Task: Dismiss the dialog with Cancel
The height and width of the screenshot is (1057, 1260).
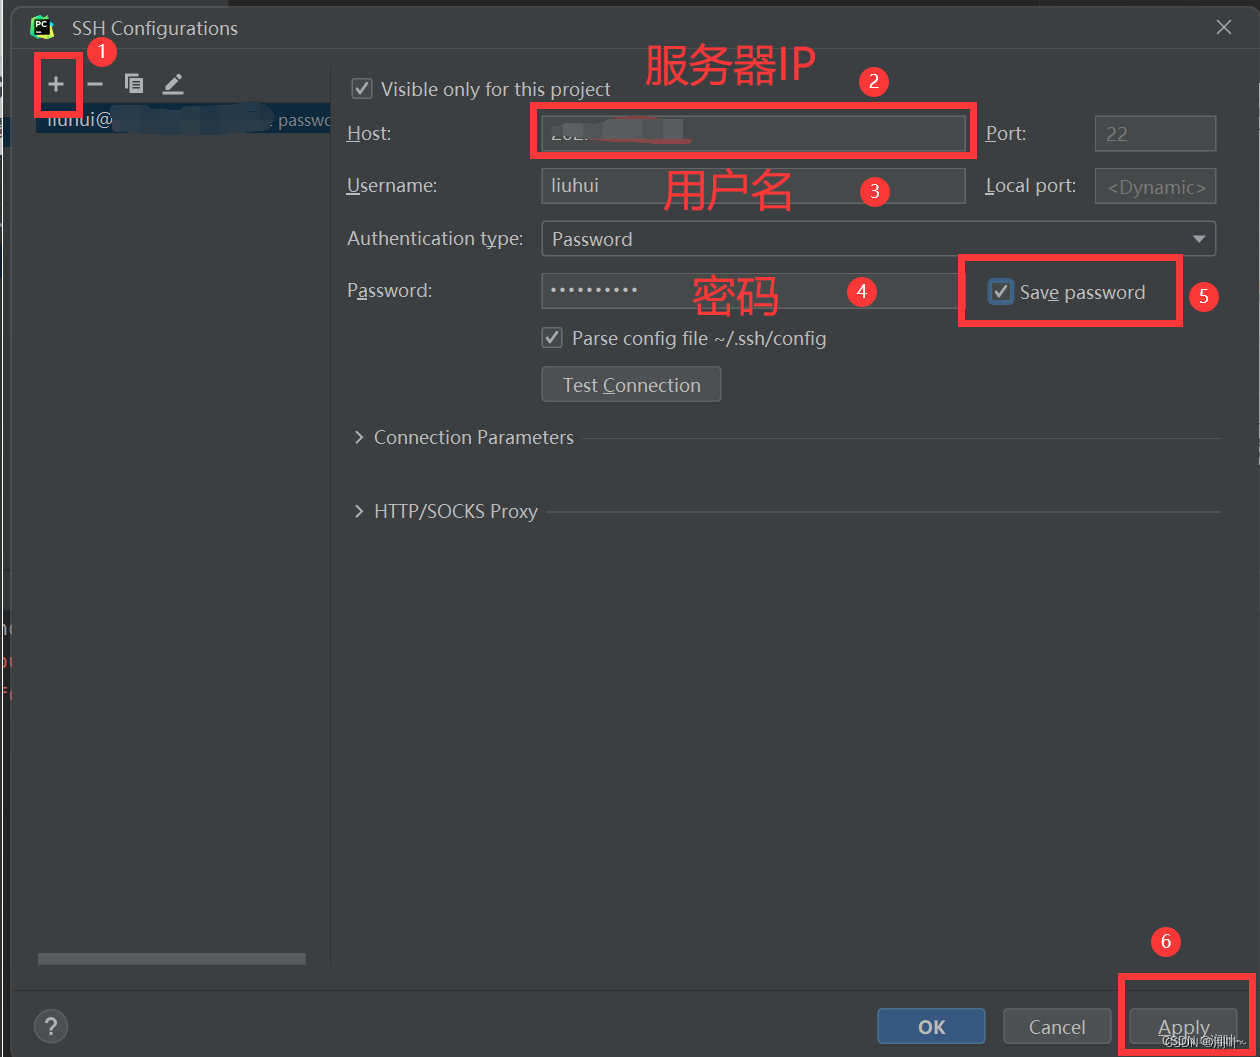Action: pos(1056,1026)
